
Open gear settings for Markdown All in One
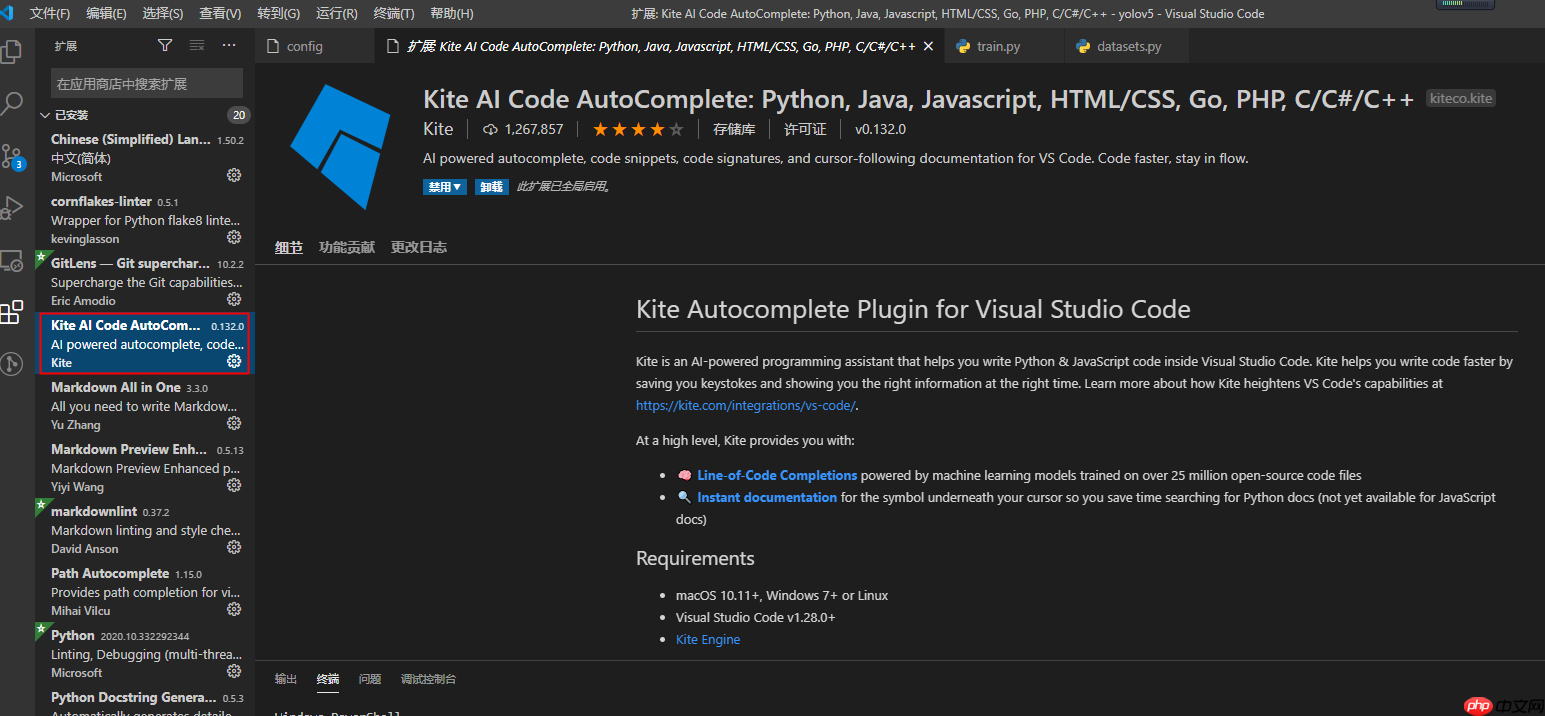(234, 423)
